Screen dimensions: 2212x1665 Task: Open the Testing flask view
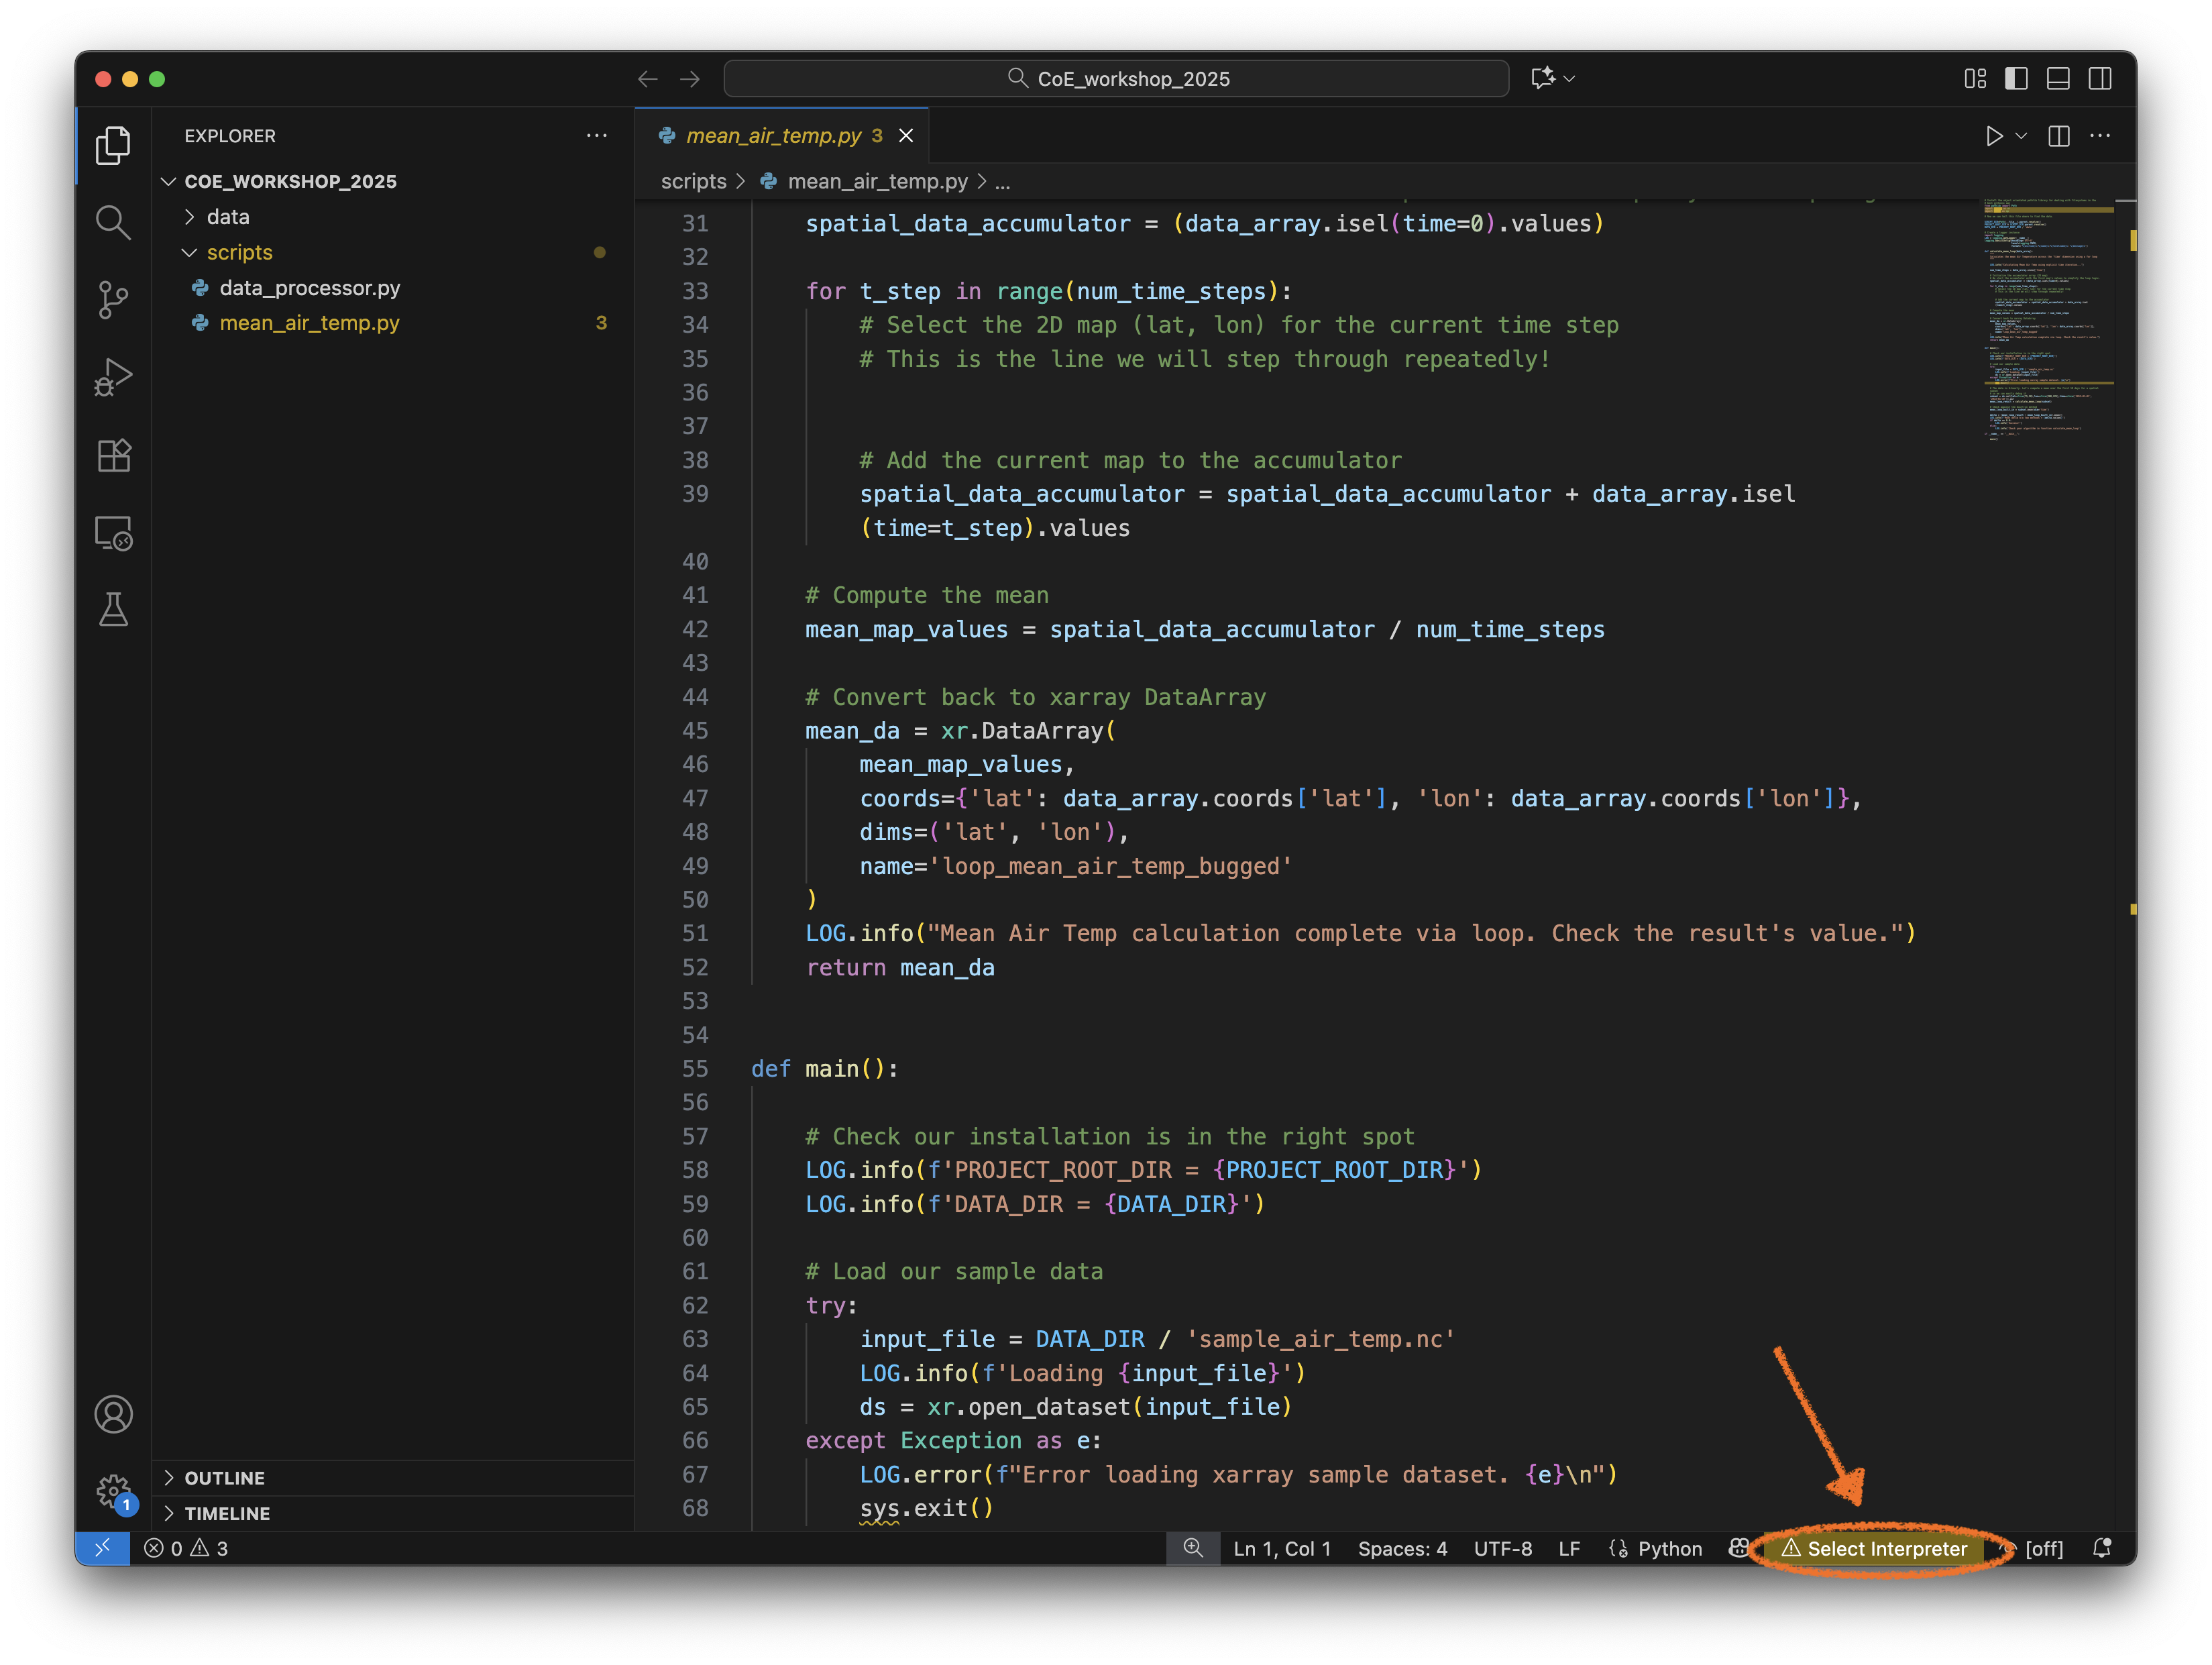coord(113,610)
